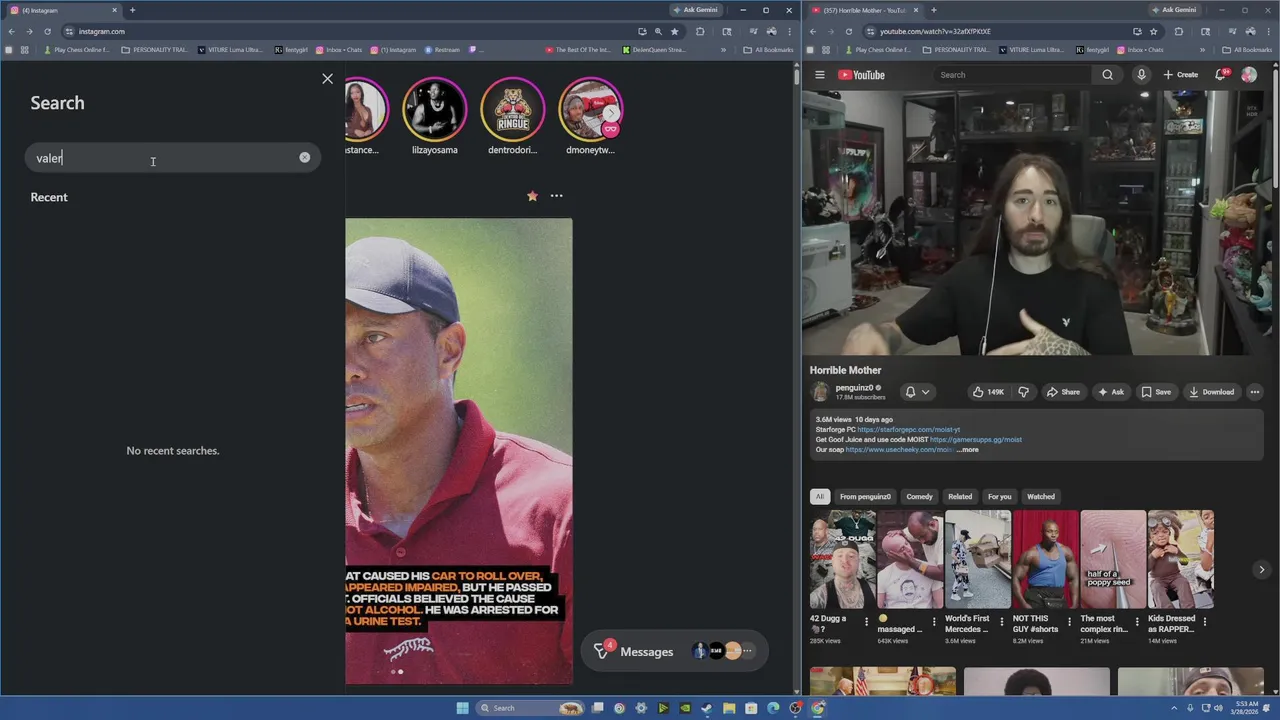1280x720 pixels.
Task: Go back in the Instagram browser window
Action: [x=11, y=31]
